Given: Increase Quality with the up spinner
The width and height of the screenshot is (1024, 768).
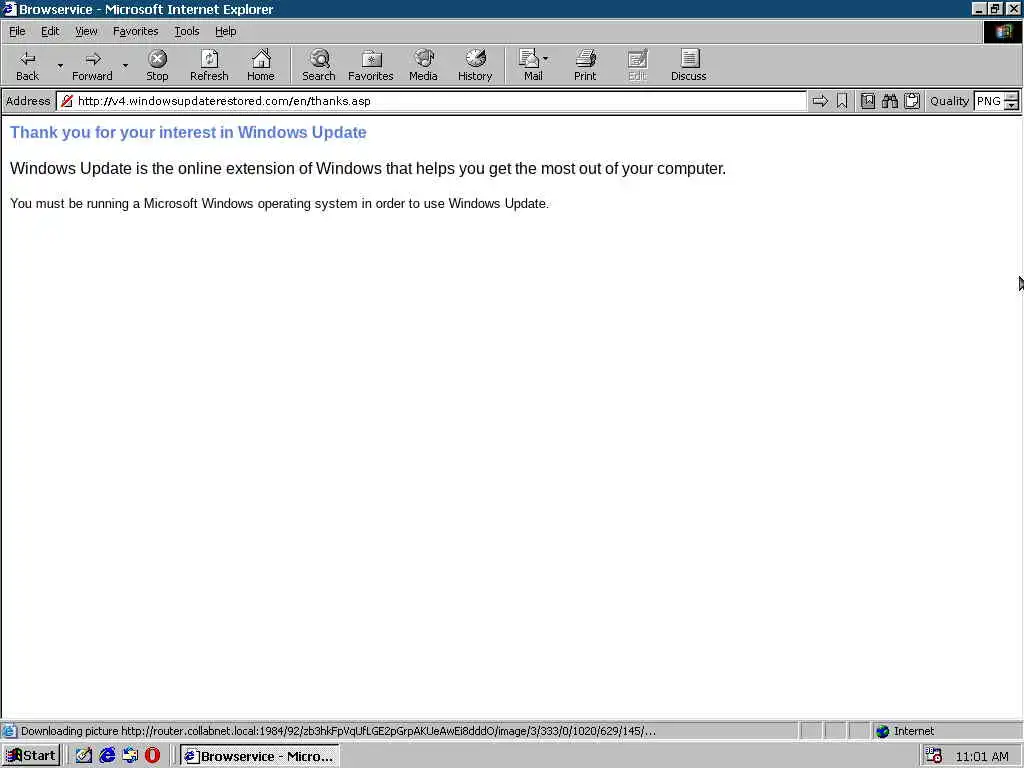Looking at the screenshot, I should pos(1012,97).
